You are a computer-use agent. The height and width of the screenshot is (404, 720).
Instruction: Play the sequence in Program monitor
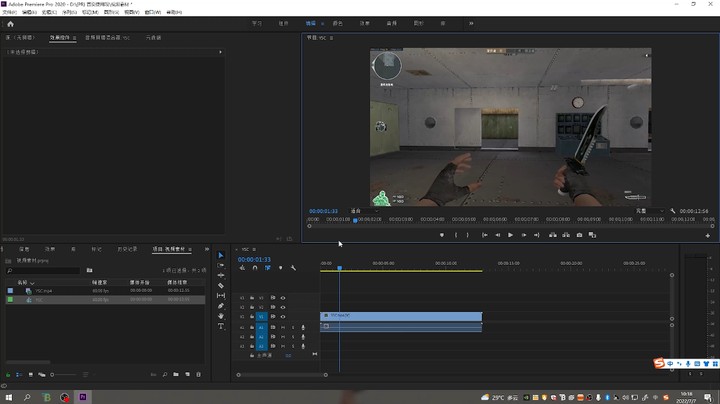(x=510, y=235)
